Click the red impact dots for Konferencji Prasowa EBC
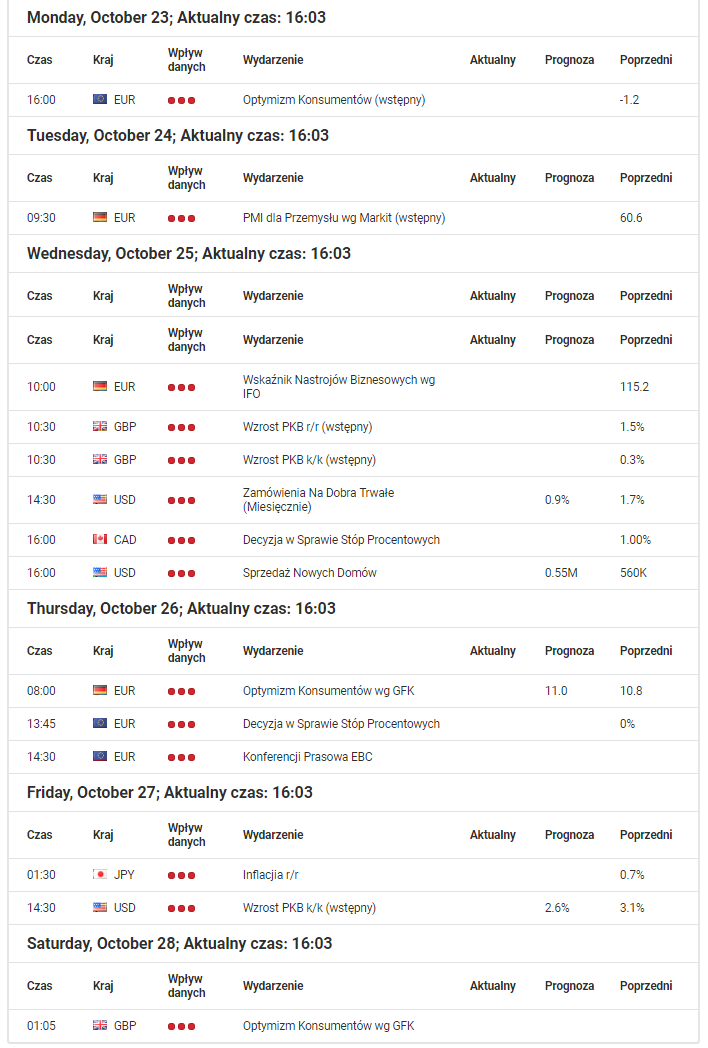The width and height of the screenshot is (708, 1048). pos(181,757)
